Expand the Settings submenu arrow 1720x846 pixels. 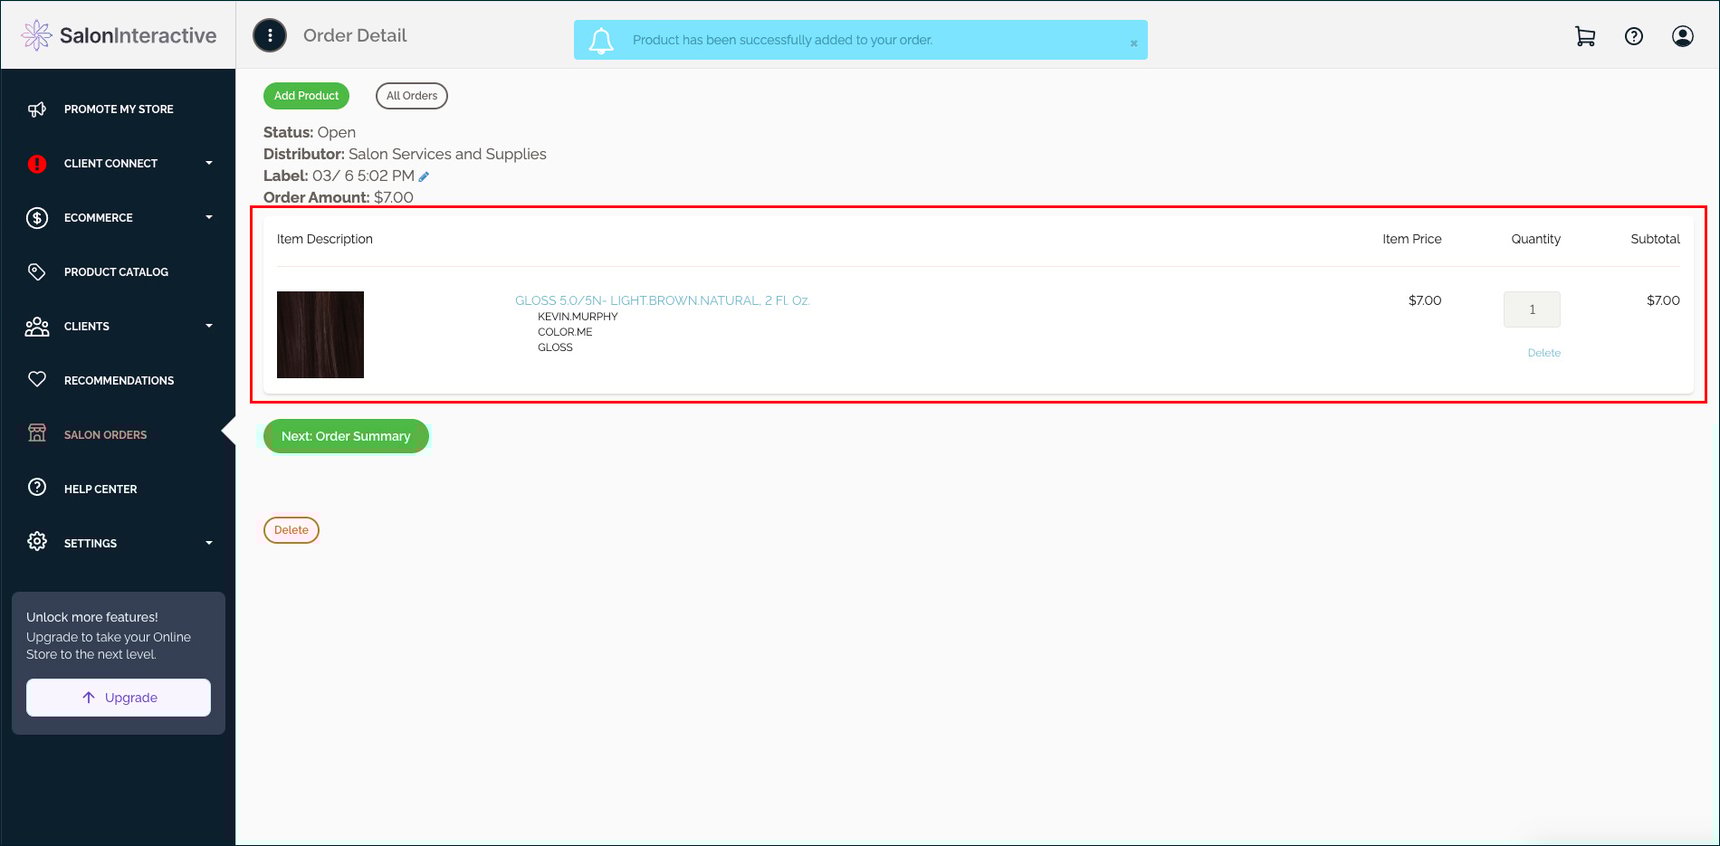pyautogui.click(x=209, y=543)
